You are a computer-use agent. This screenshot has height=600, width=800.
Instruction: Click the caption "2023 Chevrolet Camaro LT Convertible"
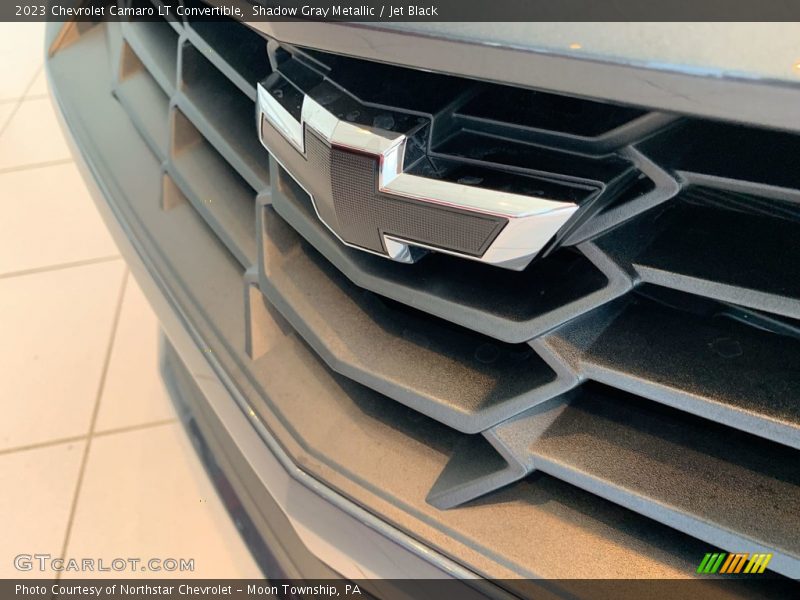(x=129, y=11)
